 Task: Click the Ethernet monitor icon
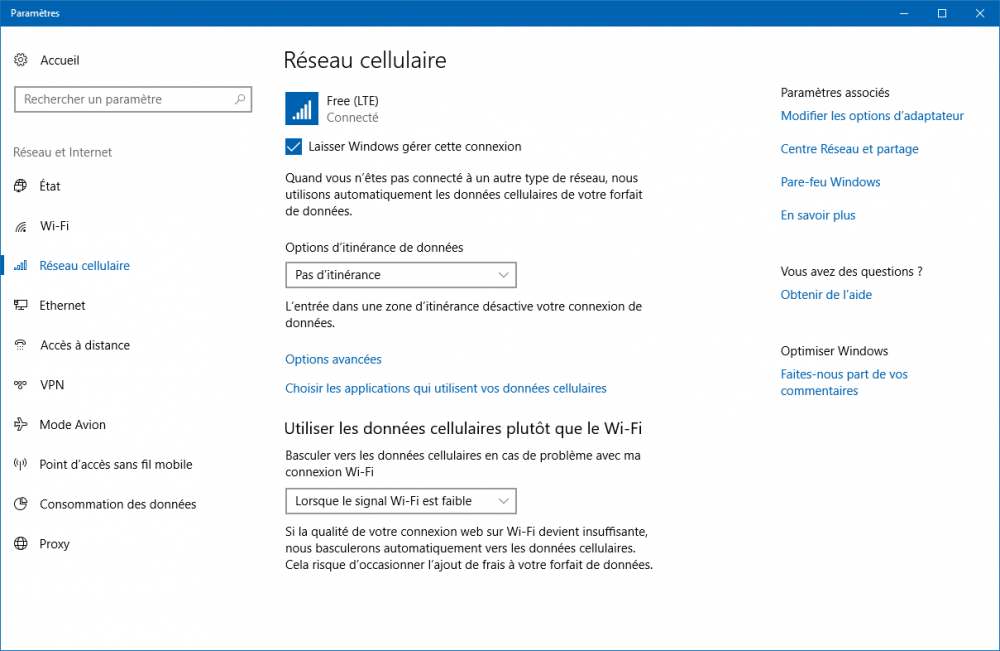coord(21,306)
